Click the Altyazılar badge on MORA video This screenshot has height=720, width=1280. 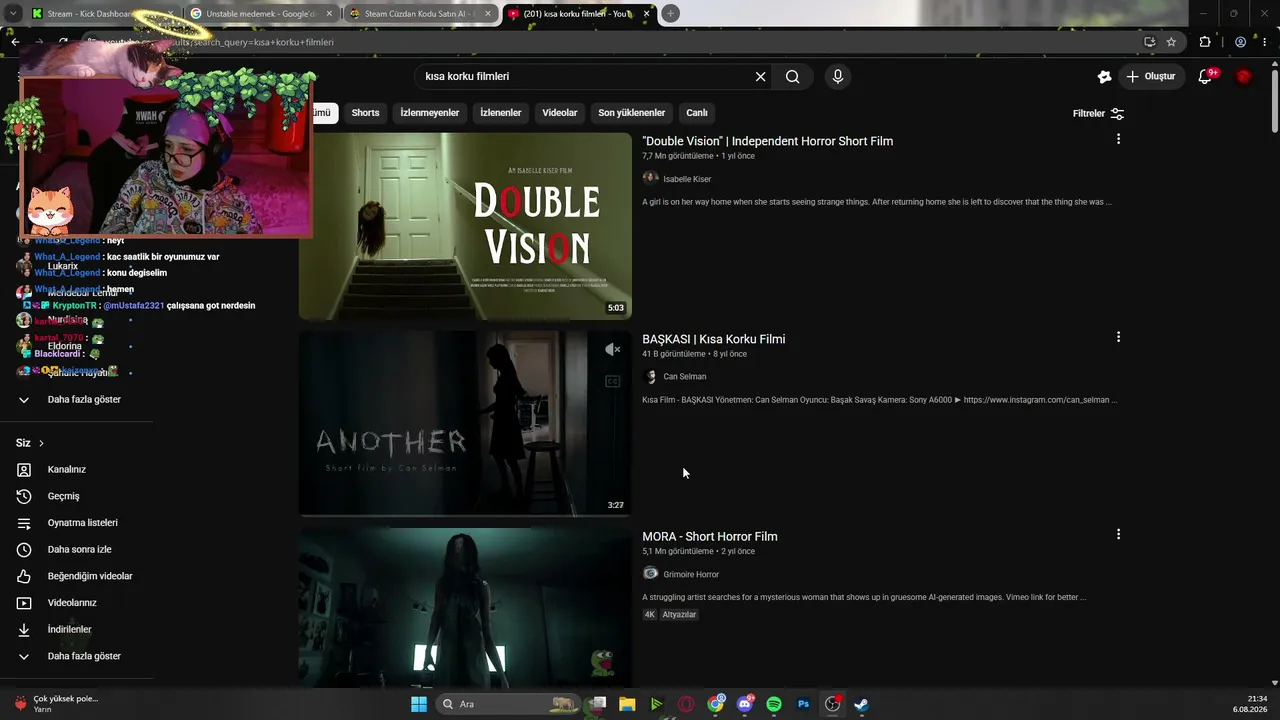pyautogui.click(x=679, y=615)
